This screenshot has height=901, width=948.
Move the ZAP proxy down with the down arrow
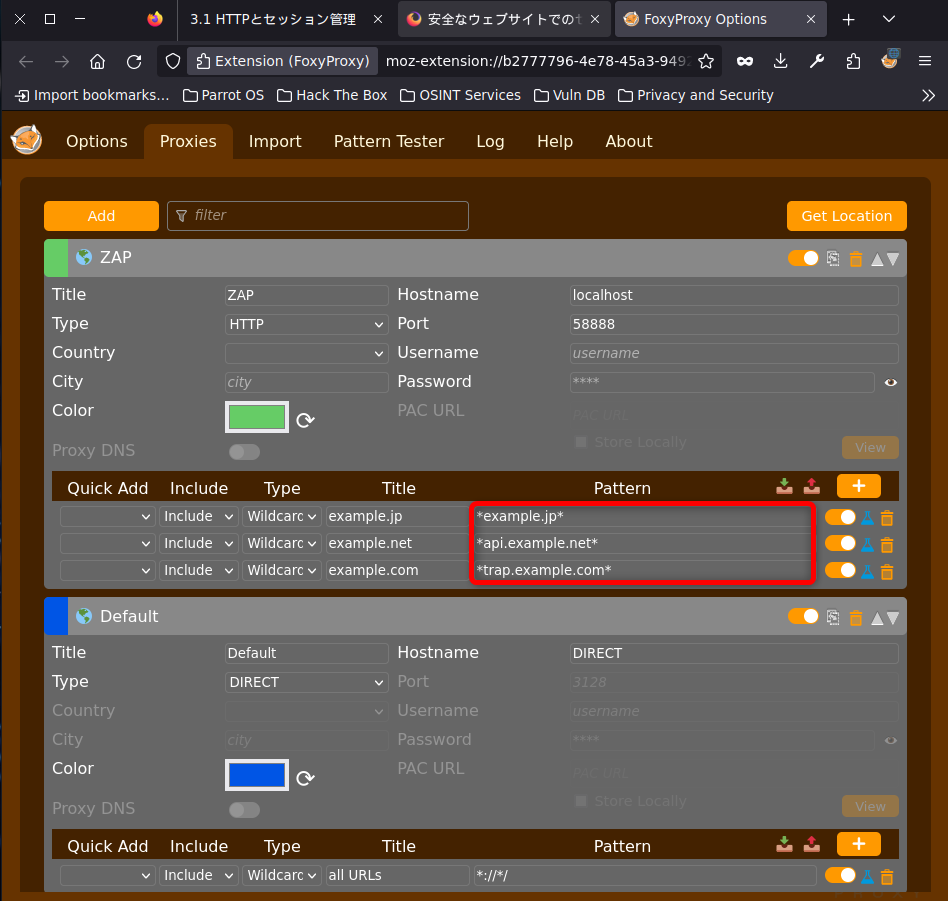tap(892, 259)
